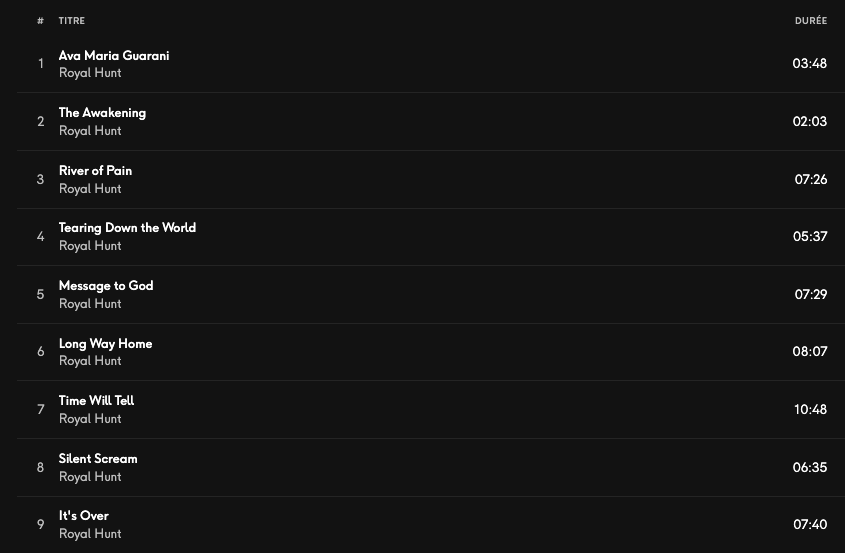
Task: Sort tracks by the DURÉE column header
Action: pyautogui.click(x=810, y=21)
